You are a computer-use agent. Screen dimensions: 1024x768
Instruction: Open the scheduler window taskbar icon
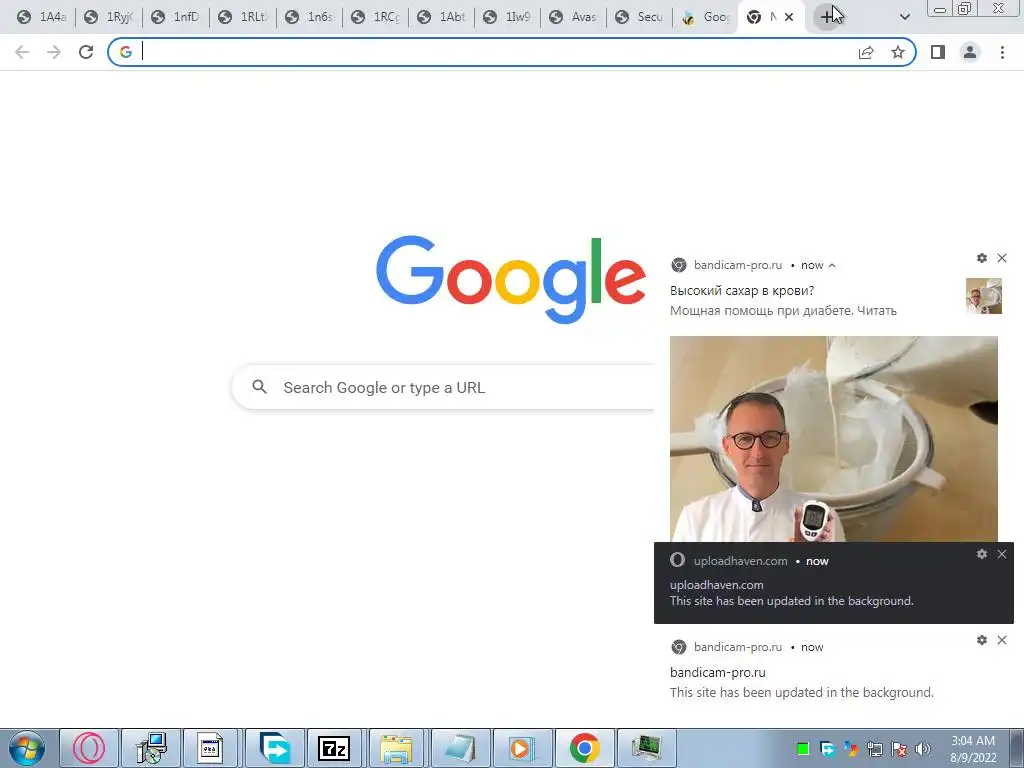tap(210, 748)
